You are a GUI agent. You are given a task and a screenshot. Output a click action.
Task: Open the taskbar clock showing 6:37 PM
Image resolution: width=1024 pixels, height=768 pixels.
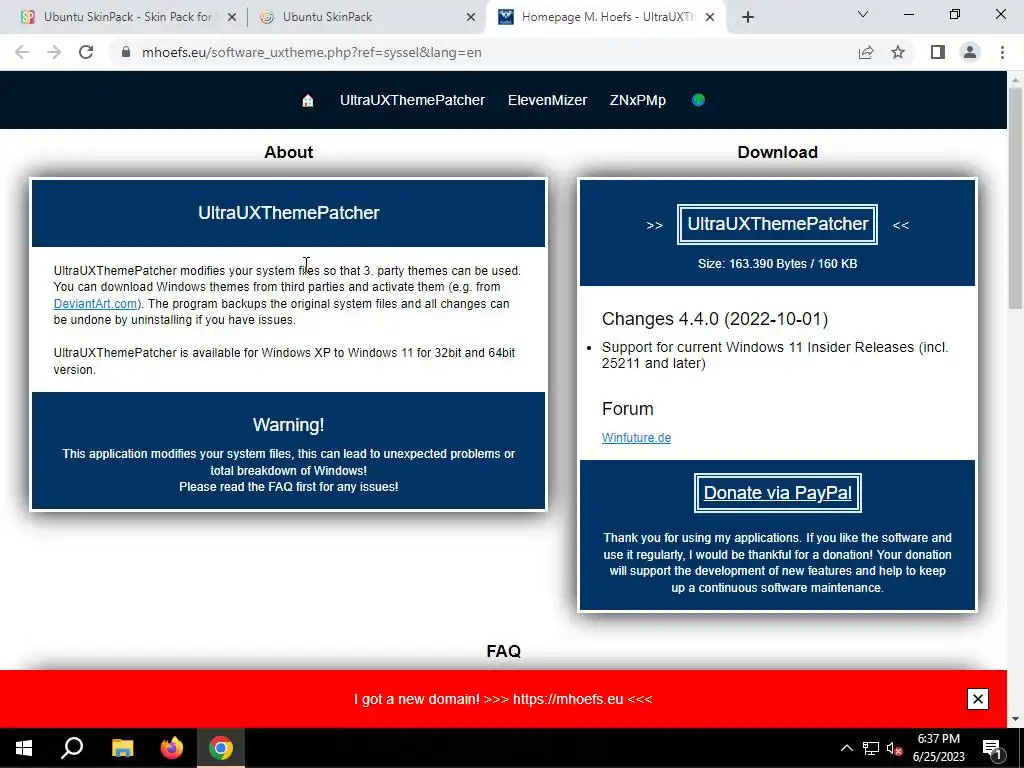click(x=938, y=748)
